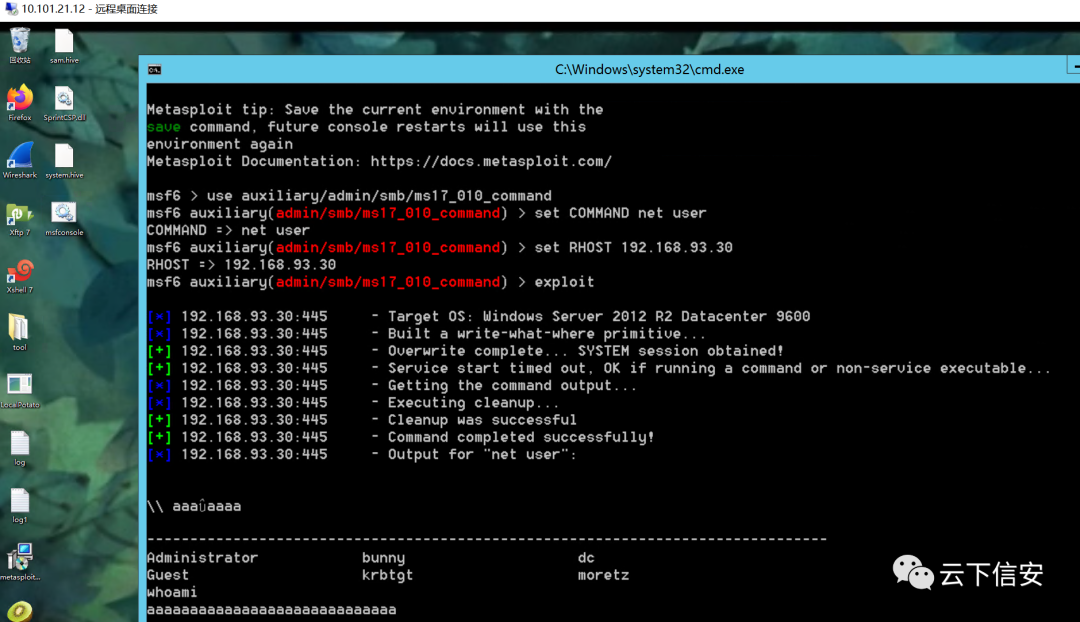
Task: Click the 'dc' user entry
Action: [x=586, y=557]
